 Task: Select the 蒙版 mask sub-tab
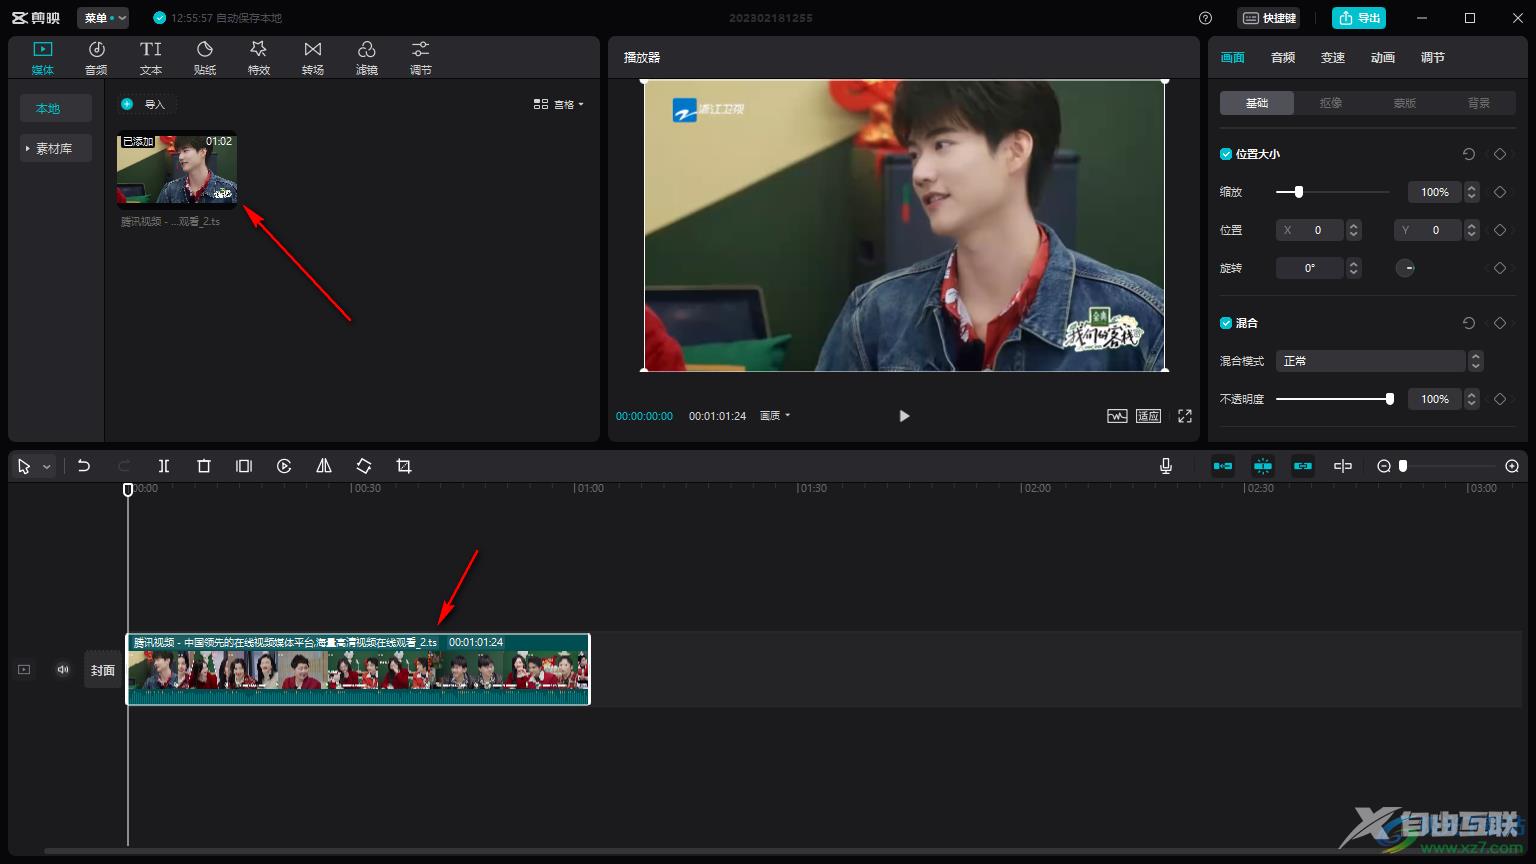(x=1405, y=103)
